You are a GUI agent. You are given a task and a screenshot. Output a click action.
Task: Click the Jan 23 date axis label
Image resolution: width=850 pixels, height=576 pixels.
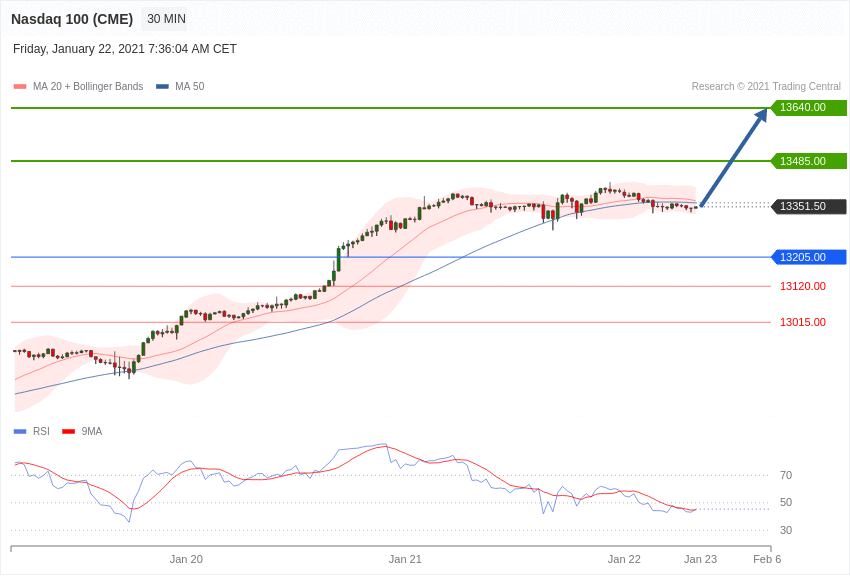(x=700, y=559)
